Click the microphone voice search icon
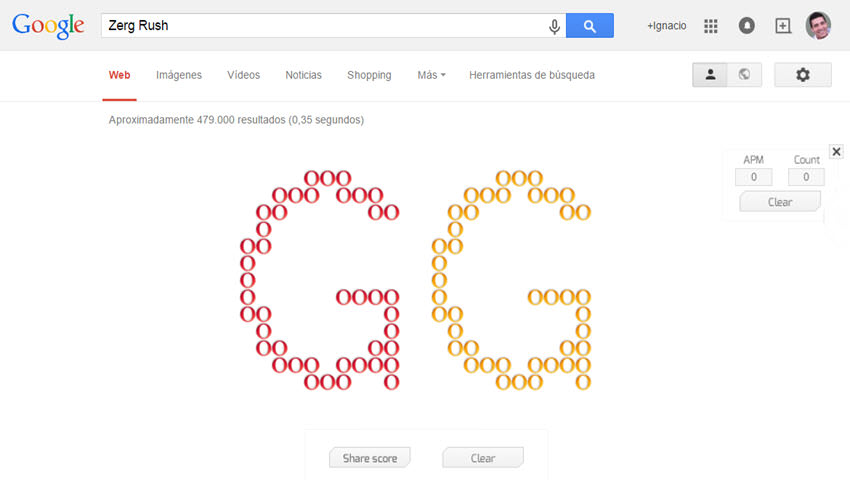Image resolution: width=850 pixels, height=480 pixels. [554, 26]
